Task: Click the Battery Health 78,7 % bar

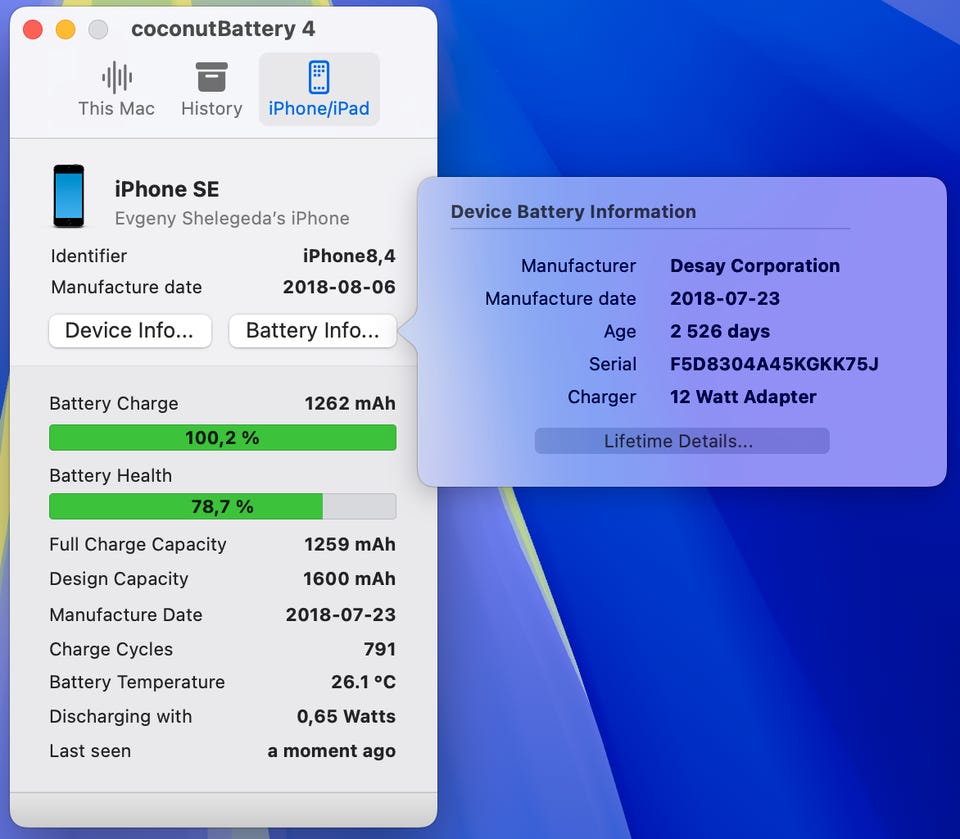Action: [x=222, y=507]
